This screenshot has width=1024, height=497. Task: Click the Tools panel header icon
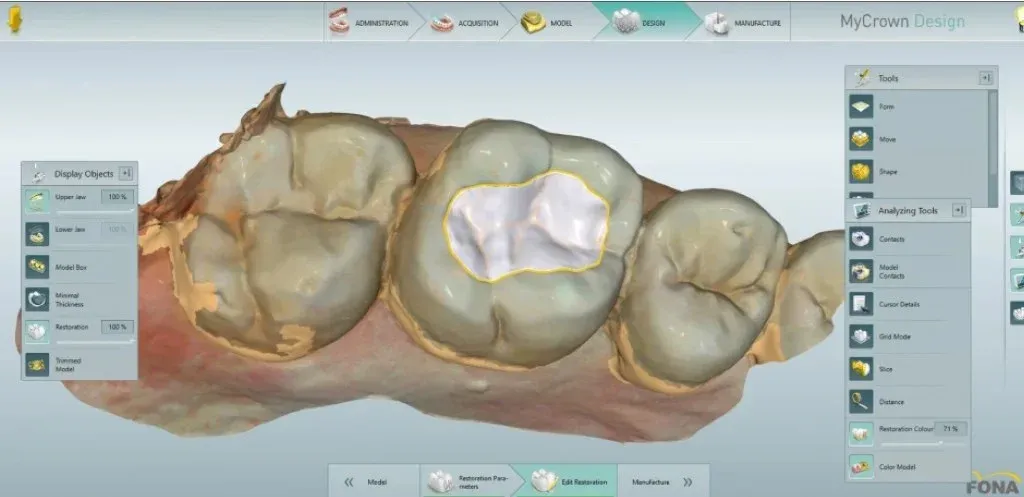(862, 78)
